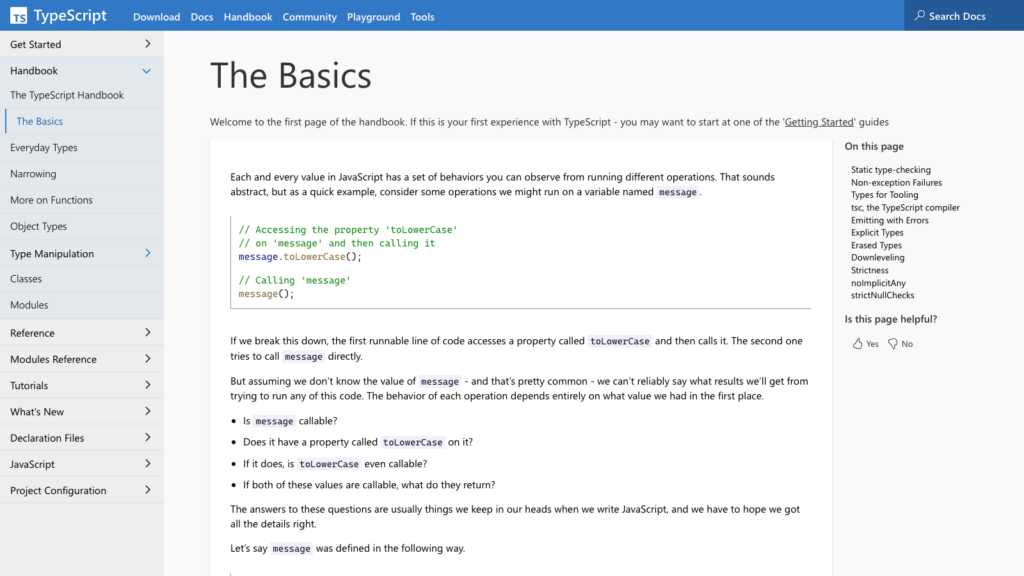Image resolution: width=1024 pixels, height=576 pixels.
Task: Click the thumbs down No icon
Action: pos(893,344)
